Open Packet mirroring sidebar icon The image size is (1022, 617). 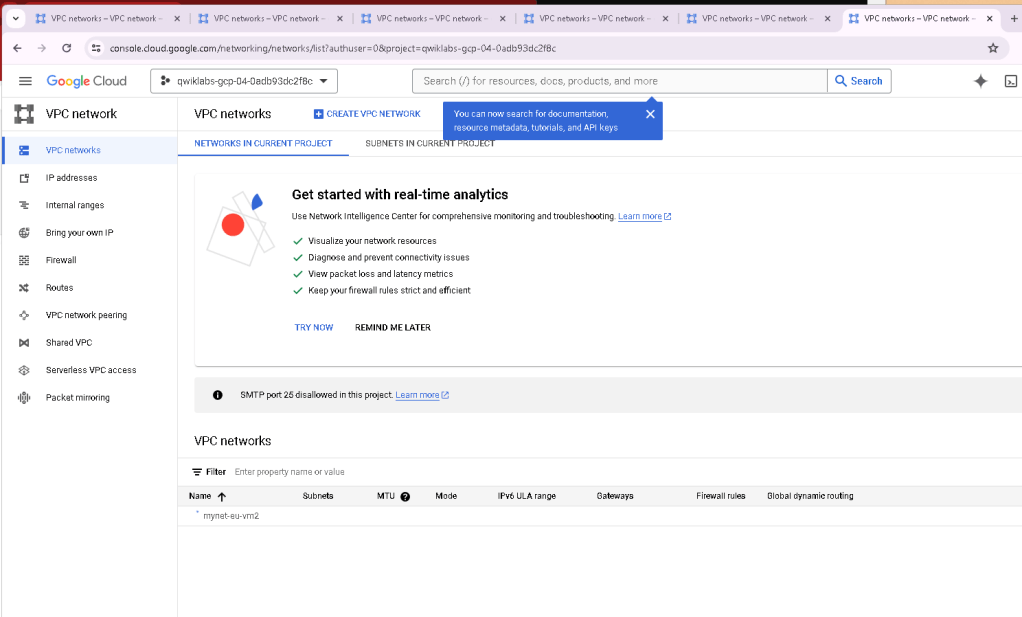24,397
